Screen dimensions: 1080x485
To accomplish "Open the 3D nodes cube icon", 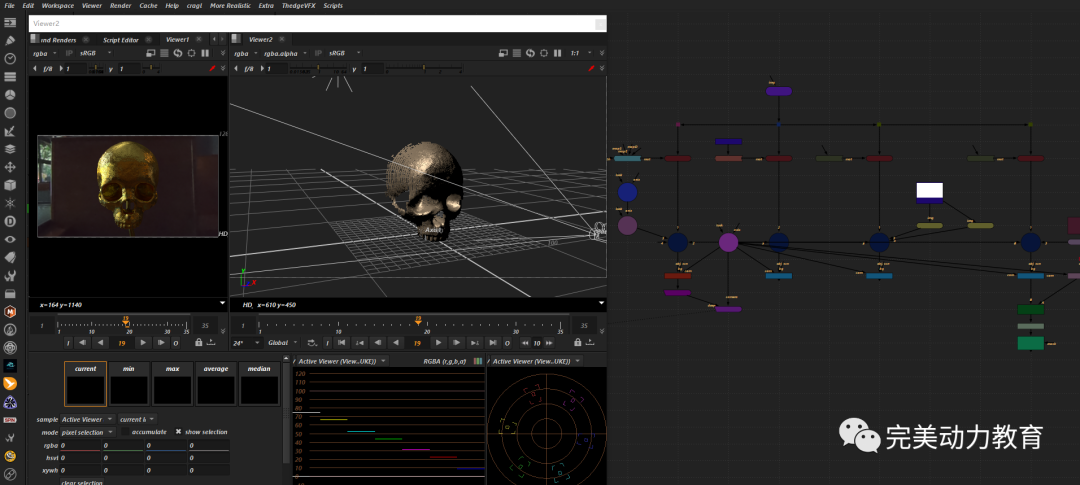I will tap(10, 185).
